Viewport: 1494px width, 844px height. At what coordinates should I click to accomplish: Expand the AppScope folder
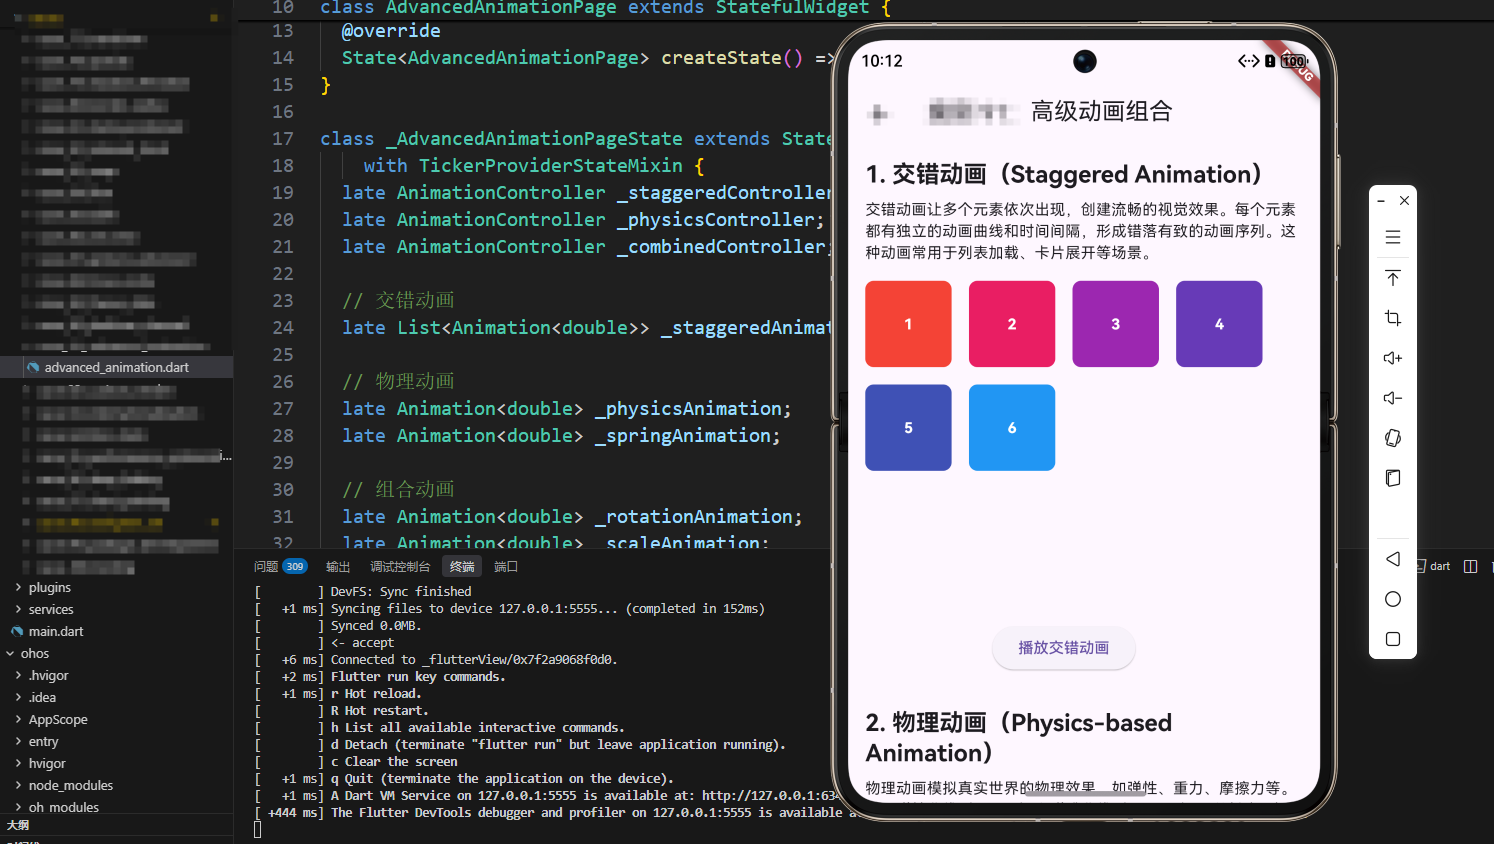point(18,719)
